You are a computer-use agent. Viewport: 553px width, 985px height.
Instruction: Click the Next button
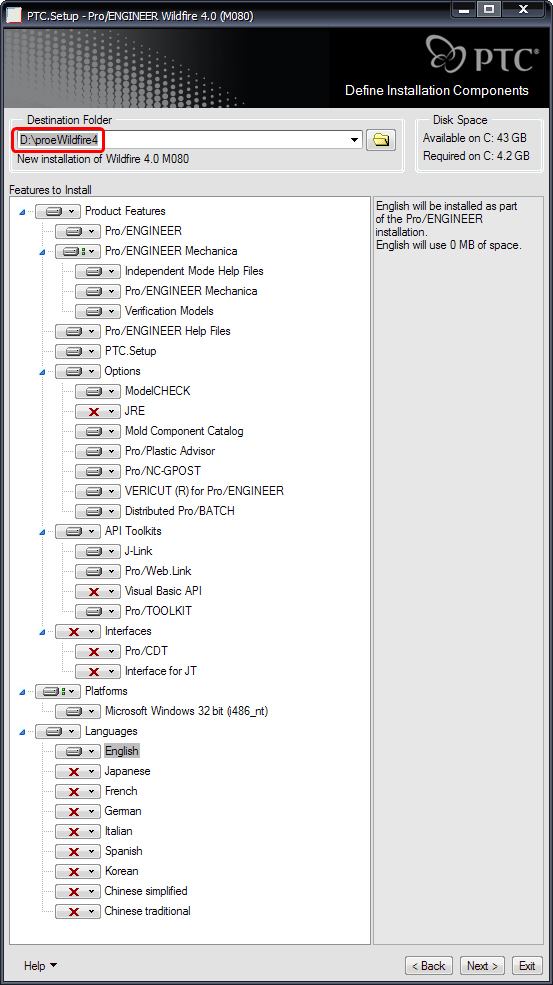click(483, 966)
